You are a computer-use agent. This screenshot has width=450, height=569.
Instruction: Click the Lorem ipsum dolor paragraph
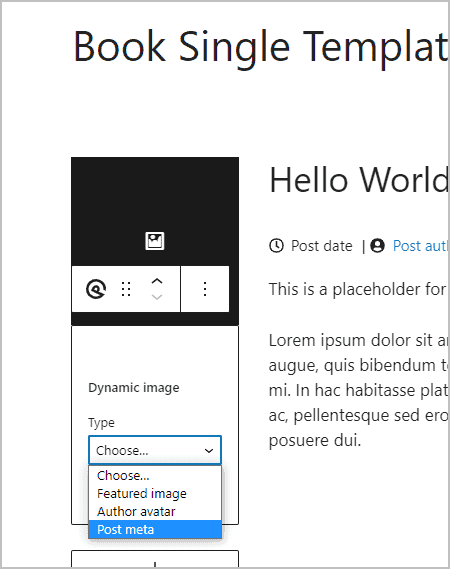coord(359,390)
